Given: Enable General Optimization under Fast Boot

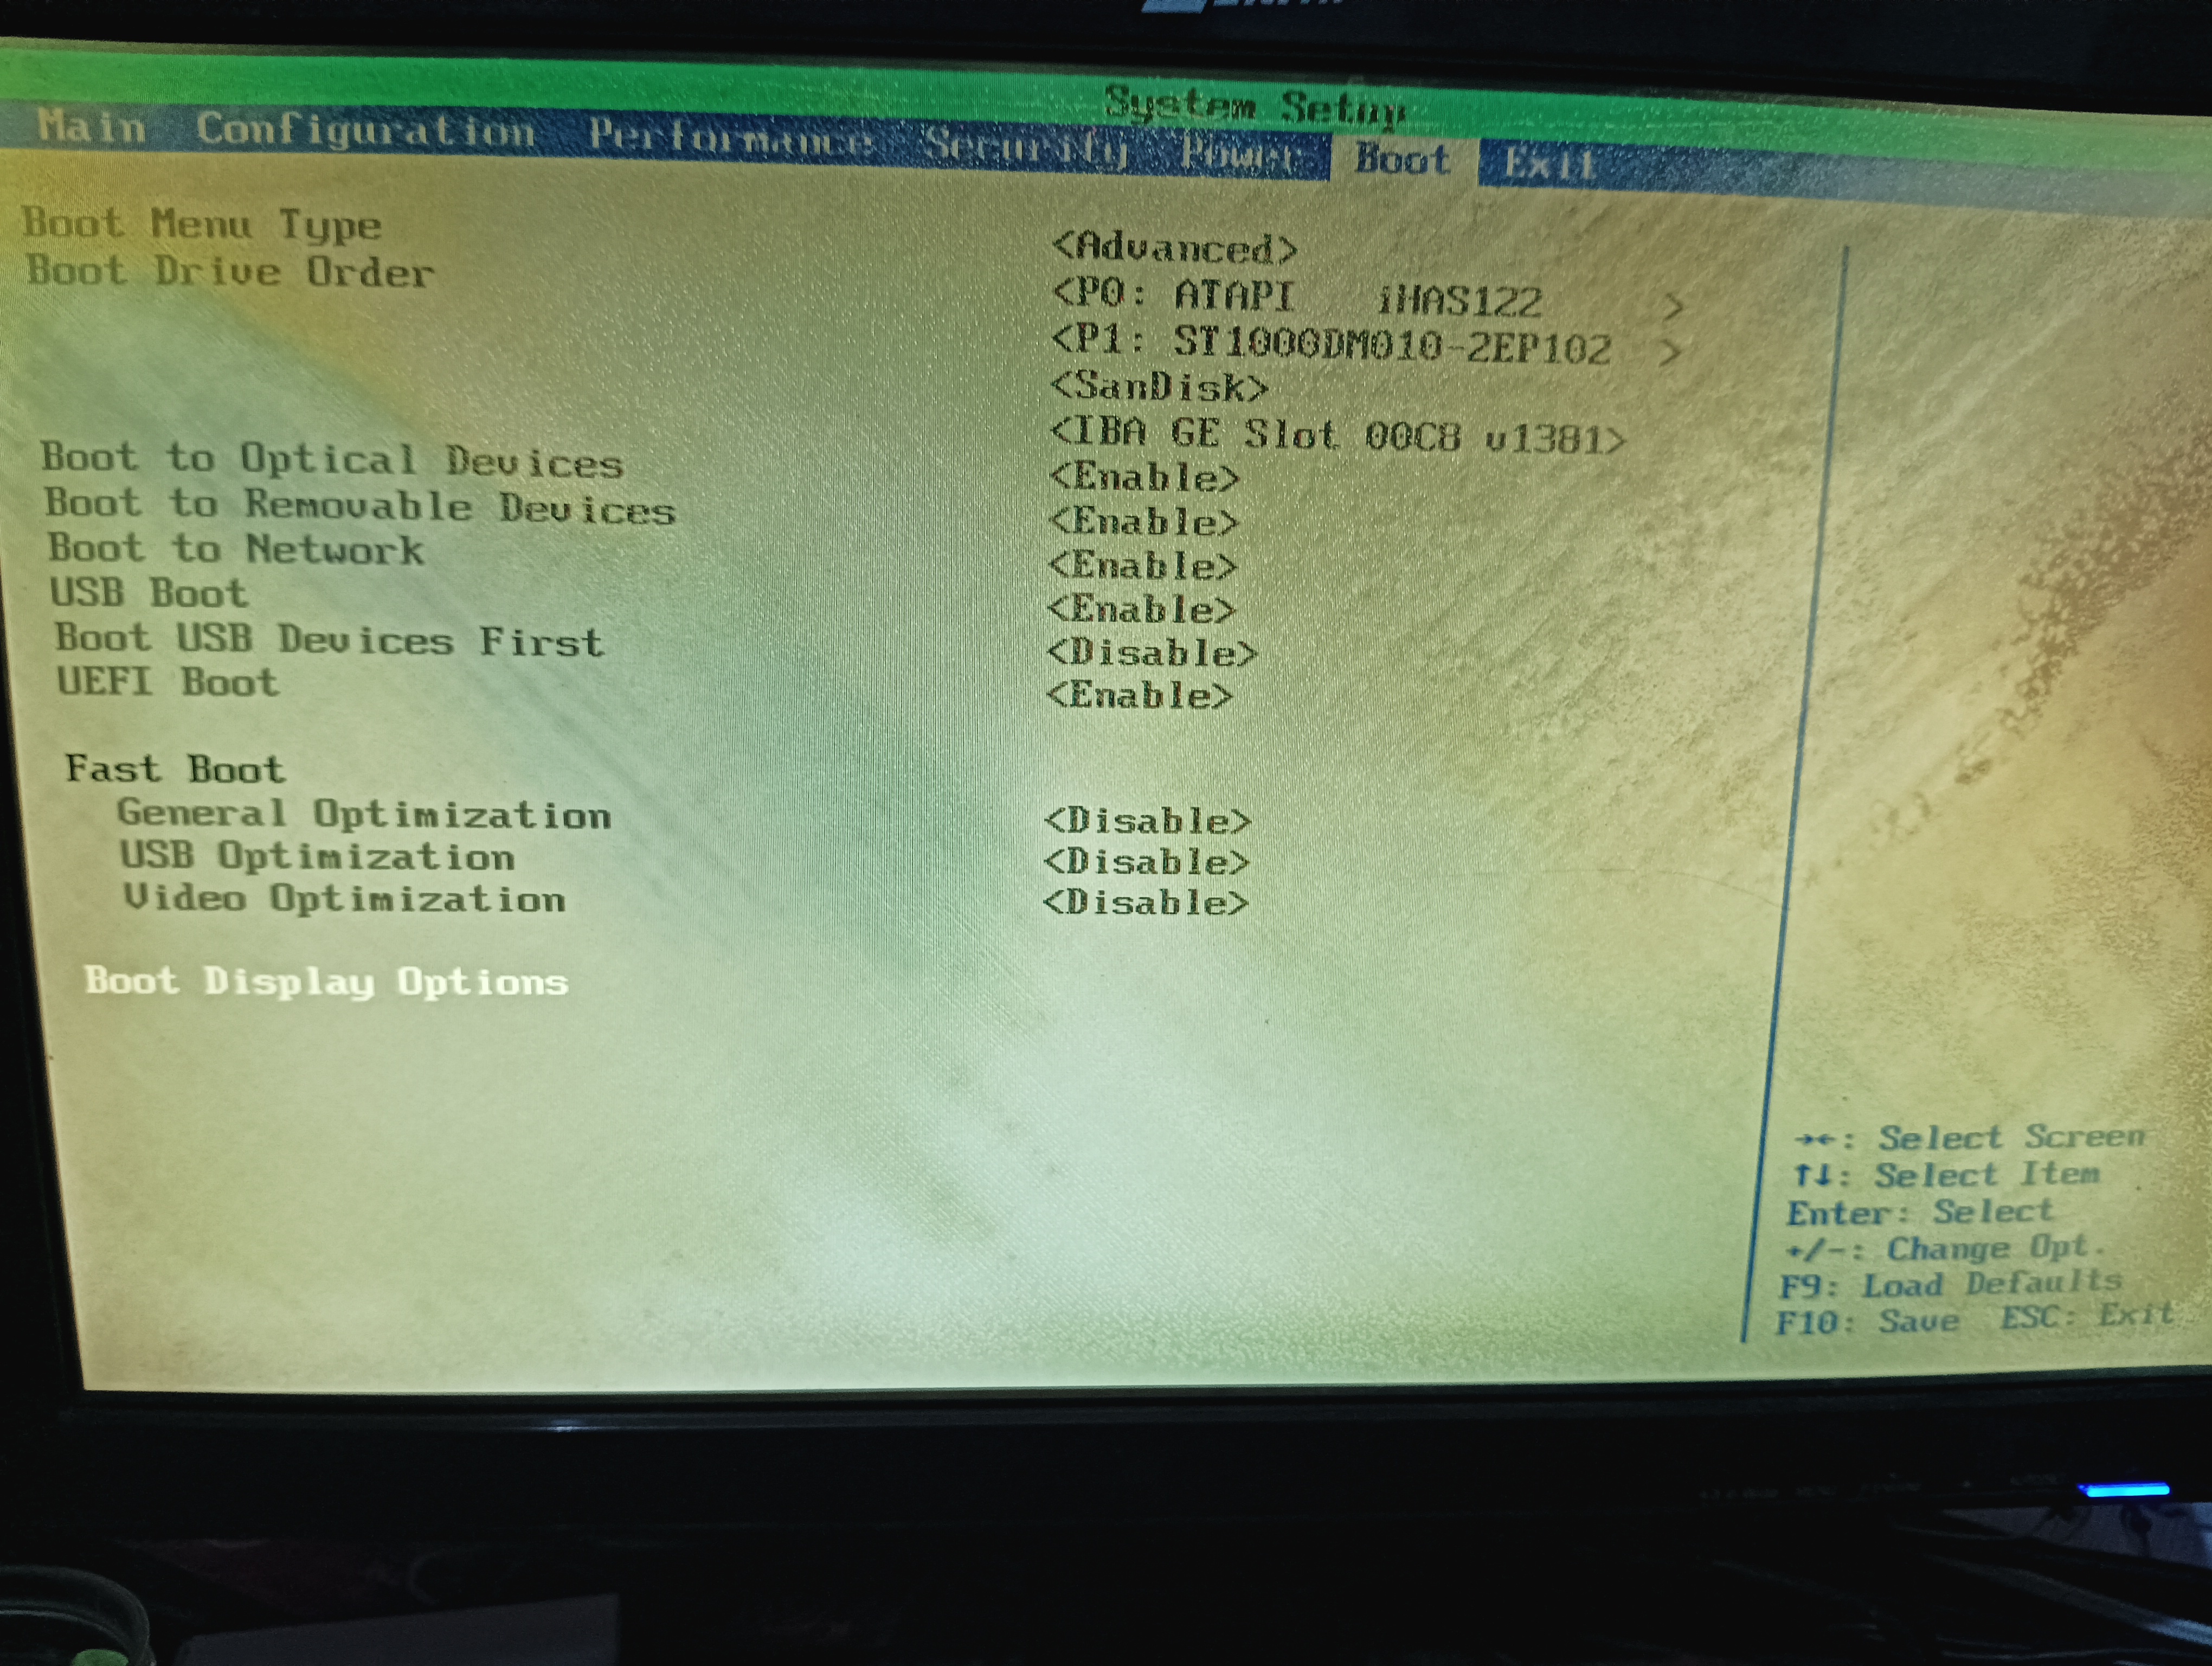Looking at the screenshot, I should point(1147,821).
